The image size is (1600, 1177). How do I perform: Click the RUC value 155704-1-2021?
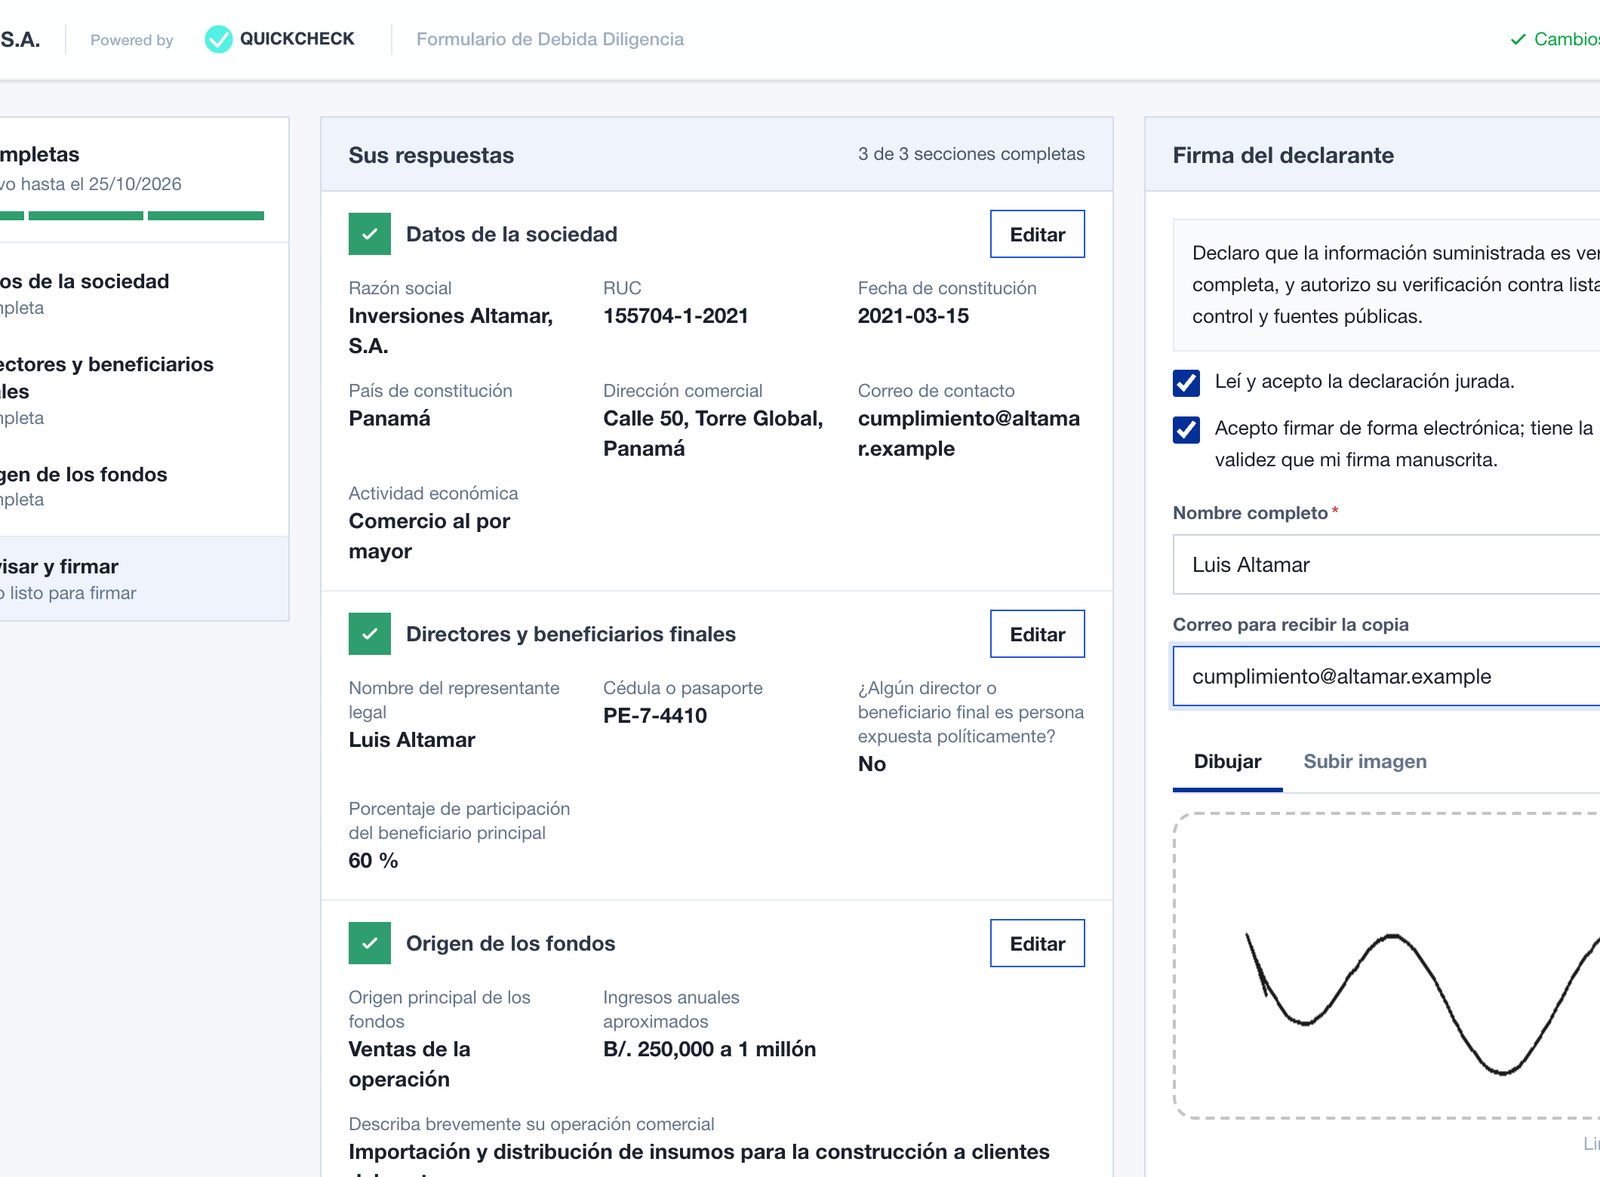pyautogui.click(x=676, y=316)
